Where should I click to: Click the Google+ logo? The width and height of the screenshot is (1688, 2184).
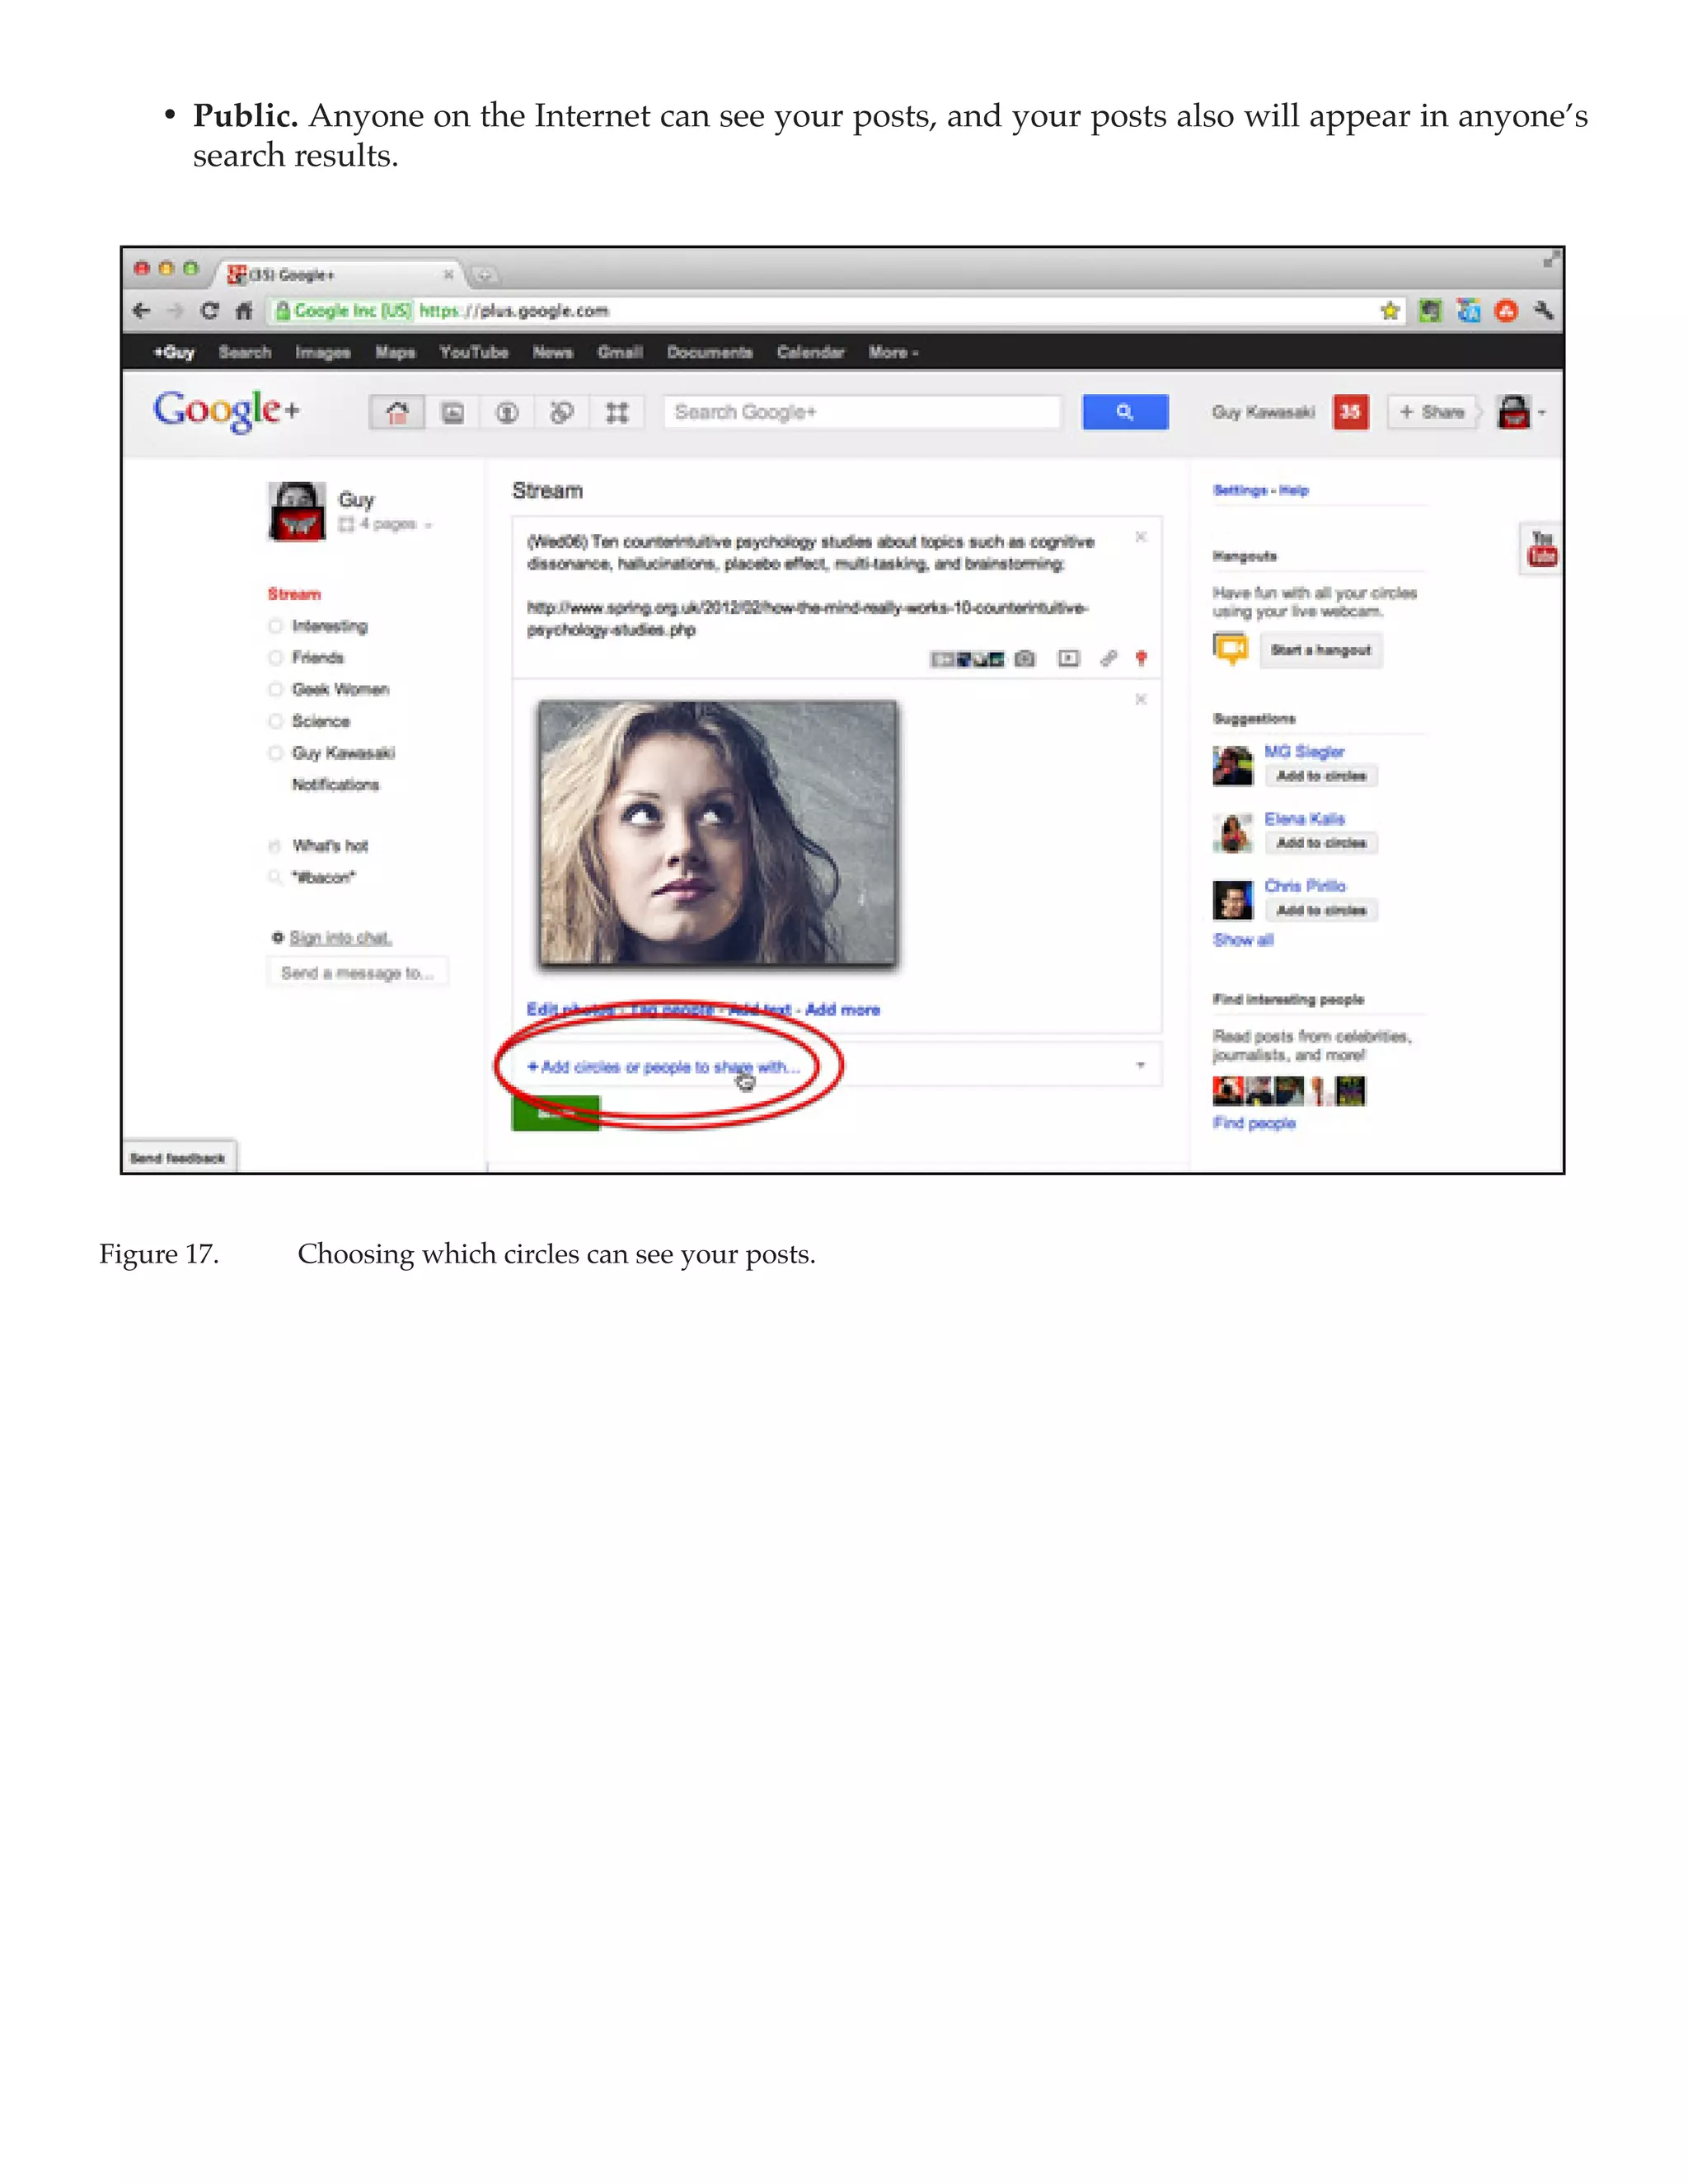(x=226, y=411)
